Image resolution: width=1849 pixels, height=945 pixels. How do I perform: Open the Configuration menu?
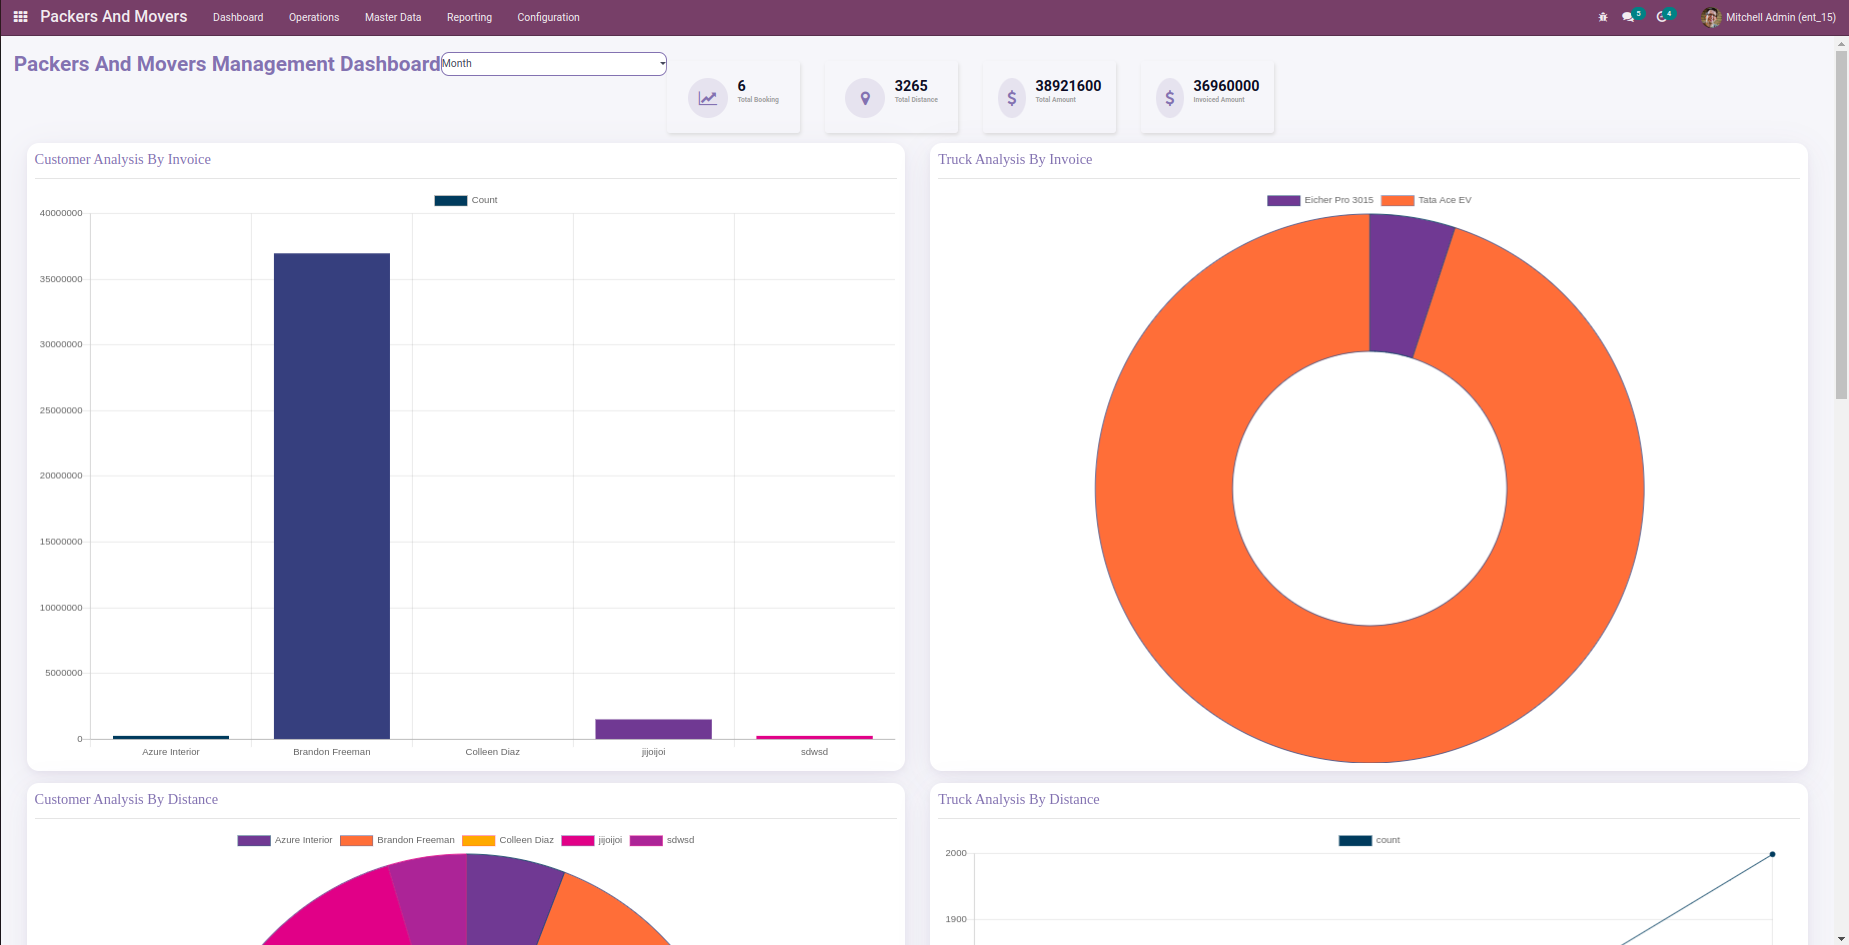point(548,17)
